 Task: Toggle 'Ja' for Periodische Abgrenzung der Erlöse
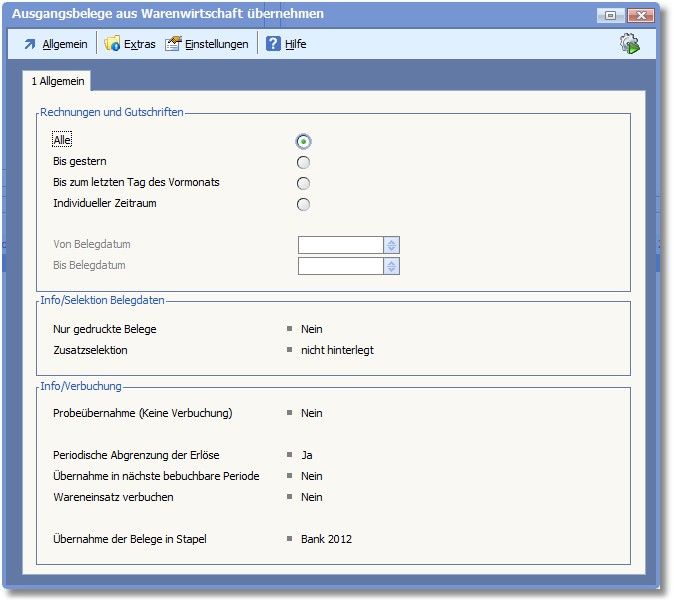(x=307, y=455)
